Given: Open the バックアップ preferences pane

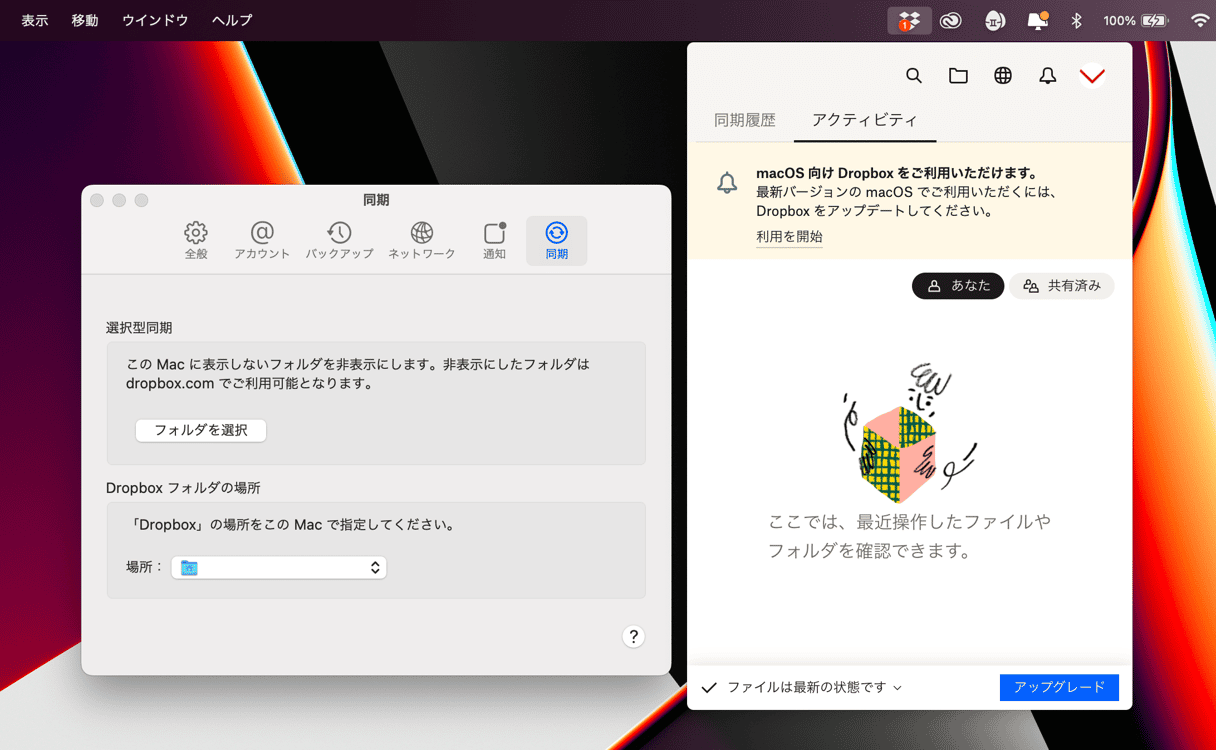Looking at the screenshot, I should pyautogui.click(x=339, y=241).
